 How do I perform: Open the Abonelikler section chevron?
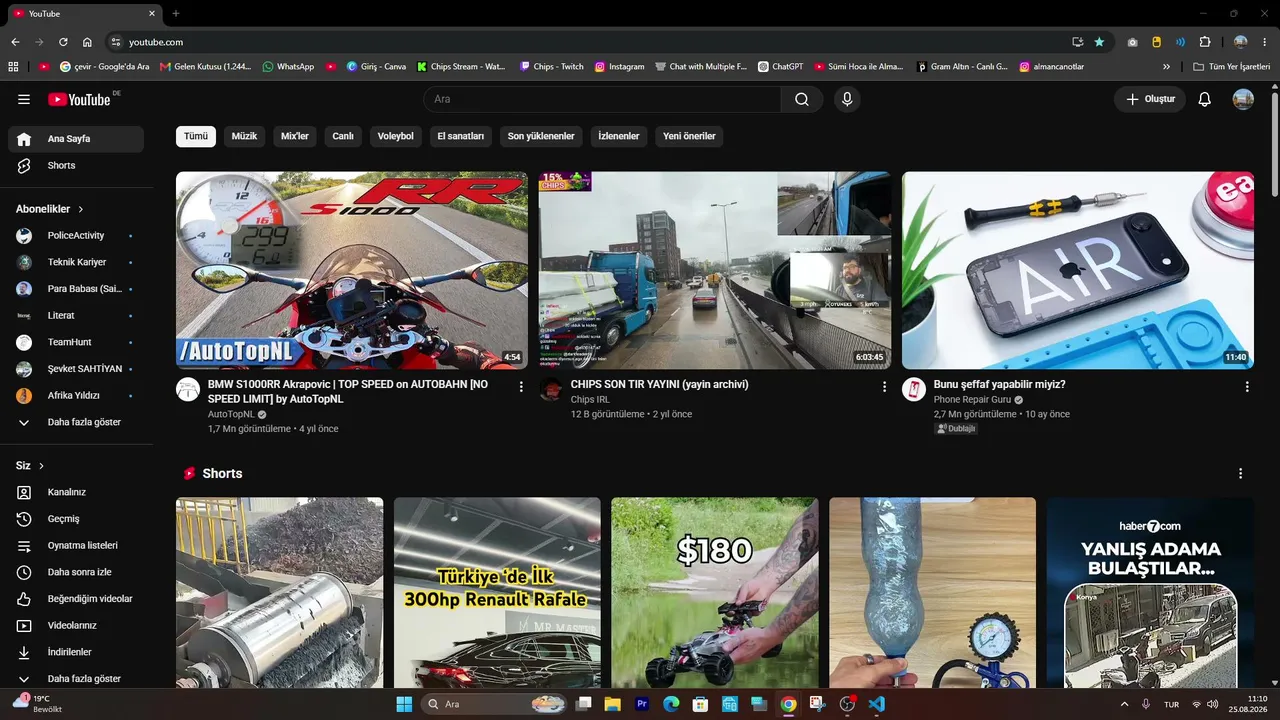[81, 209]
